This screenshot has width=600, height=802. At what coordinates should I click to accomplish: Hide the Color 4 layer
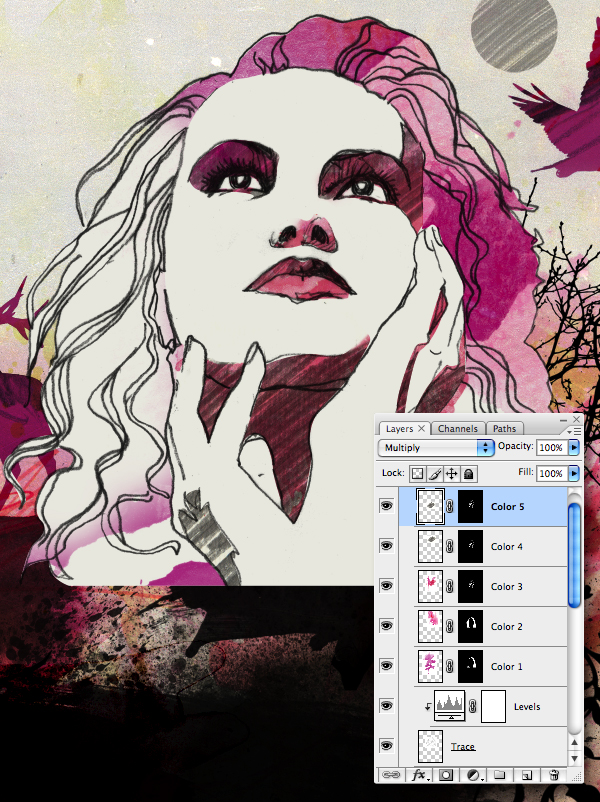click(x=387, y=546)
